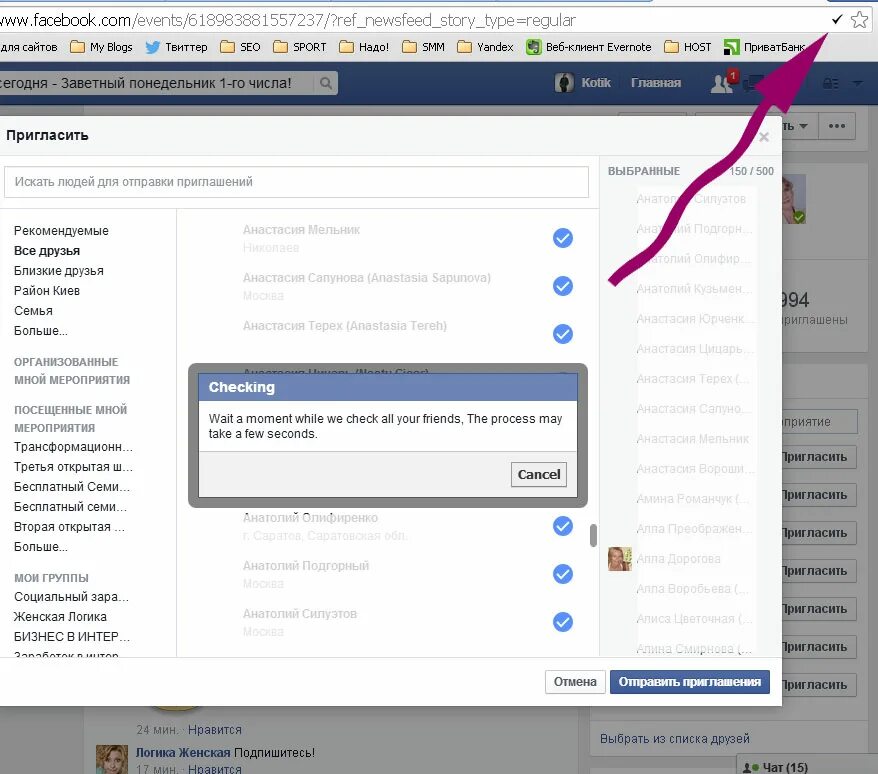Go to Главная in Facebook header

[656, 83]
